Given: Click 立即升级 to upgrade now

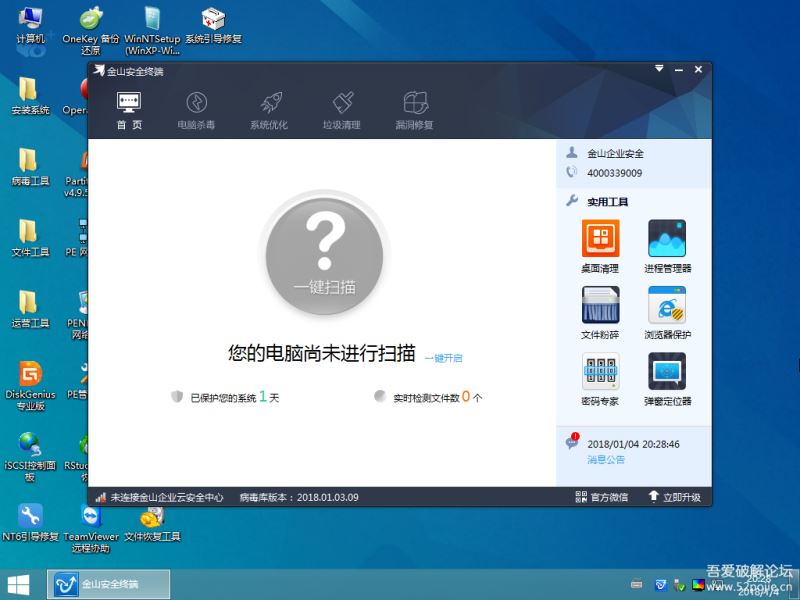Looking at the screenshot, I should pyautogui.click(x=674, y=497).
